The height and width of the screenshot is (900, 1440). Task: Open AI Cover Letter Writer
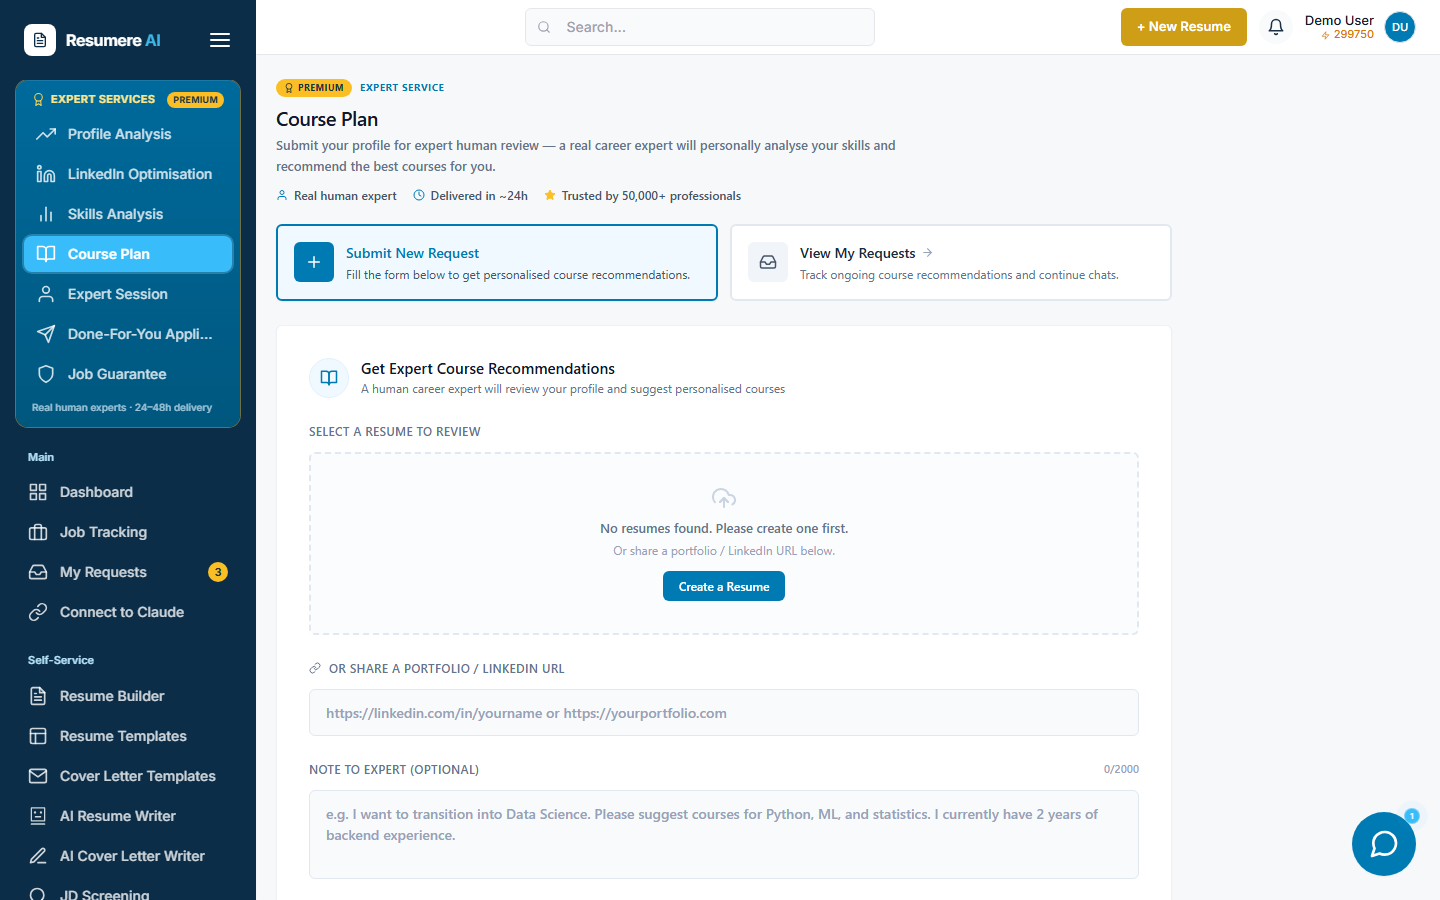[x=128, y=856]
